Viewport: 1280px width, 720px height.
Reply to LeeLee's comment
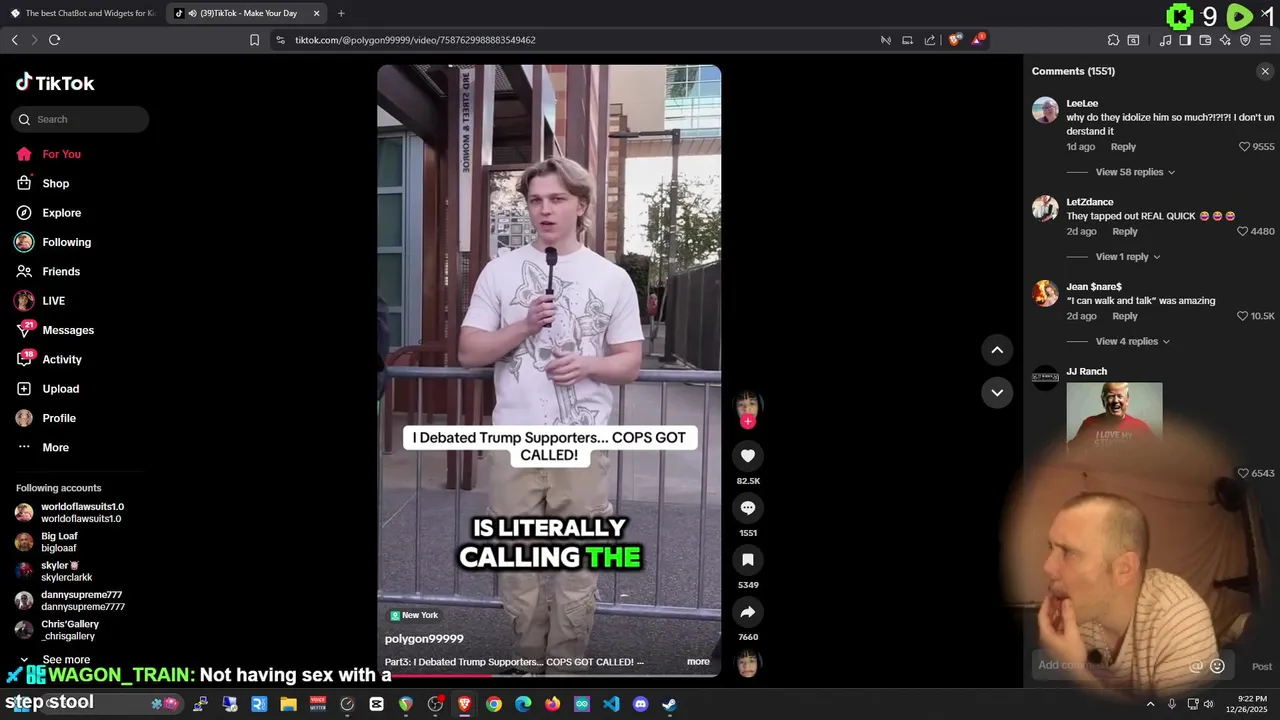click(1123, 147)
